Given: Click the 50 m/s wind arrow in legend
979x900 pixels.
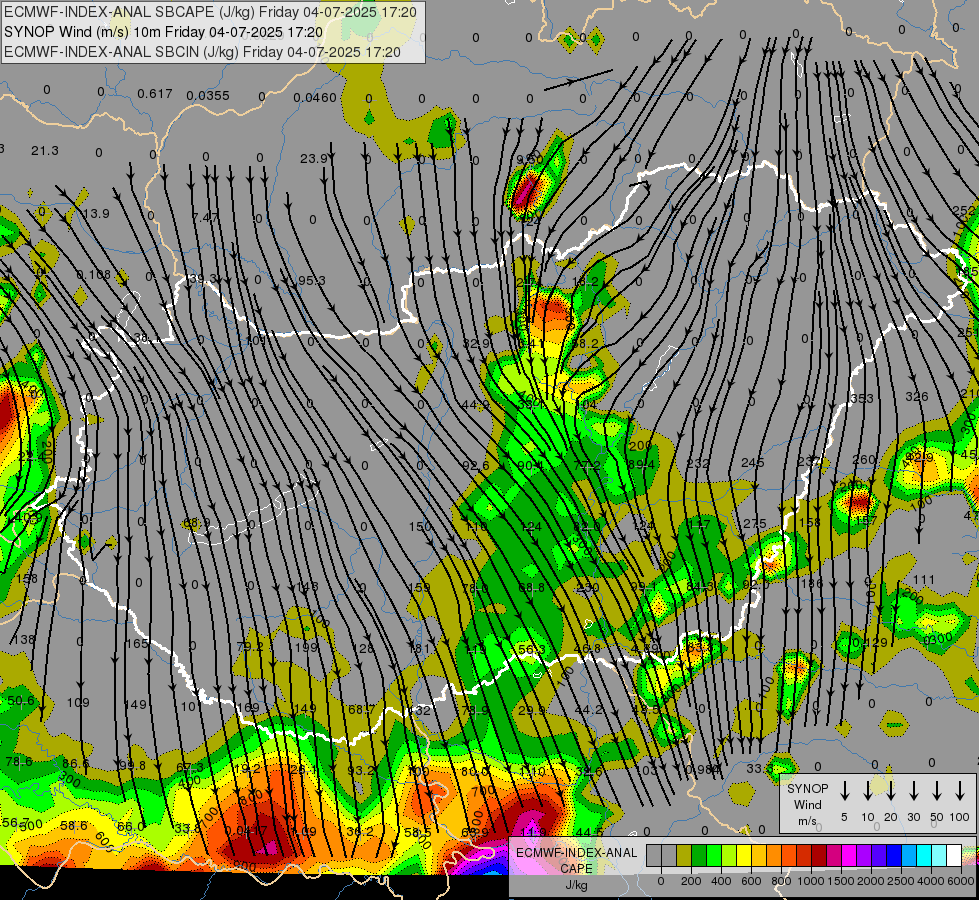Looking at the screenshot, I should (937, 791).
